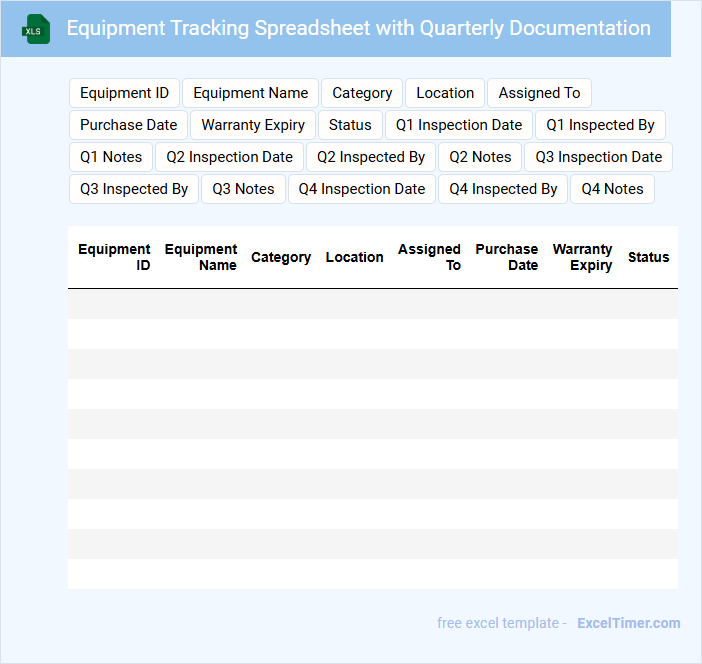The width and height of the screenshot is (702, 664).
Task: Select the Q2 Inspection Date tag
Action: pyautogui.click(x=229, y=157)
